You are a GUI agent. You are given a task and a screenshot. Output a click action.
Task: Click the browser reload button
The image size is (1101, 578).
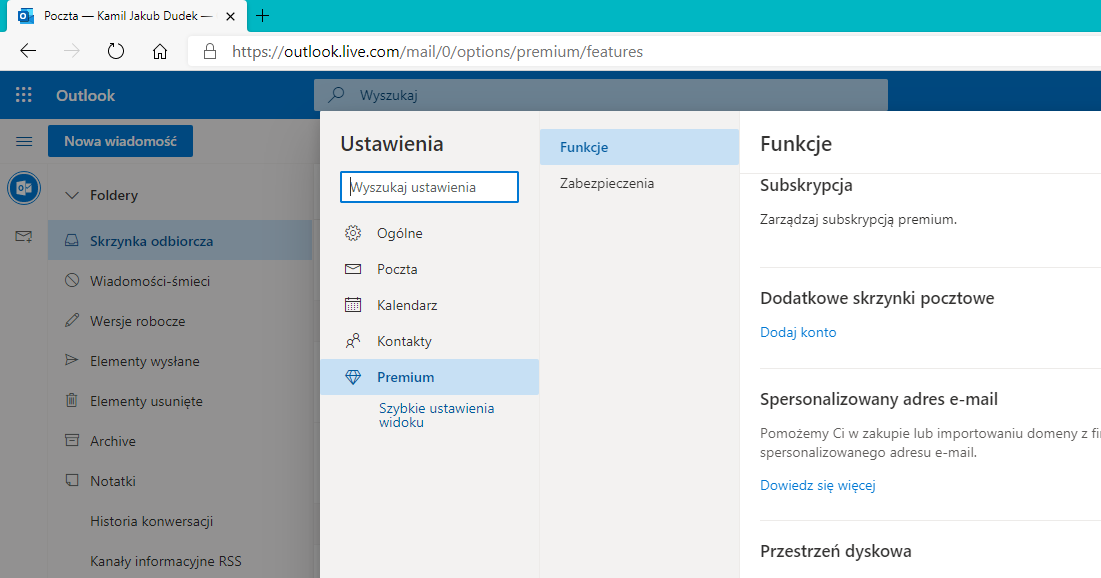tap(115, 51)
